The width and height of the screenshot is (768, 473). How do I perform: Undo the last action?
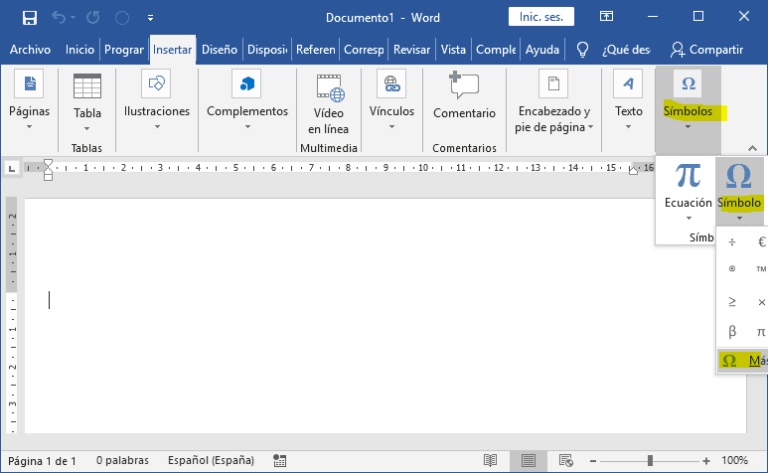(59, 18)
